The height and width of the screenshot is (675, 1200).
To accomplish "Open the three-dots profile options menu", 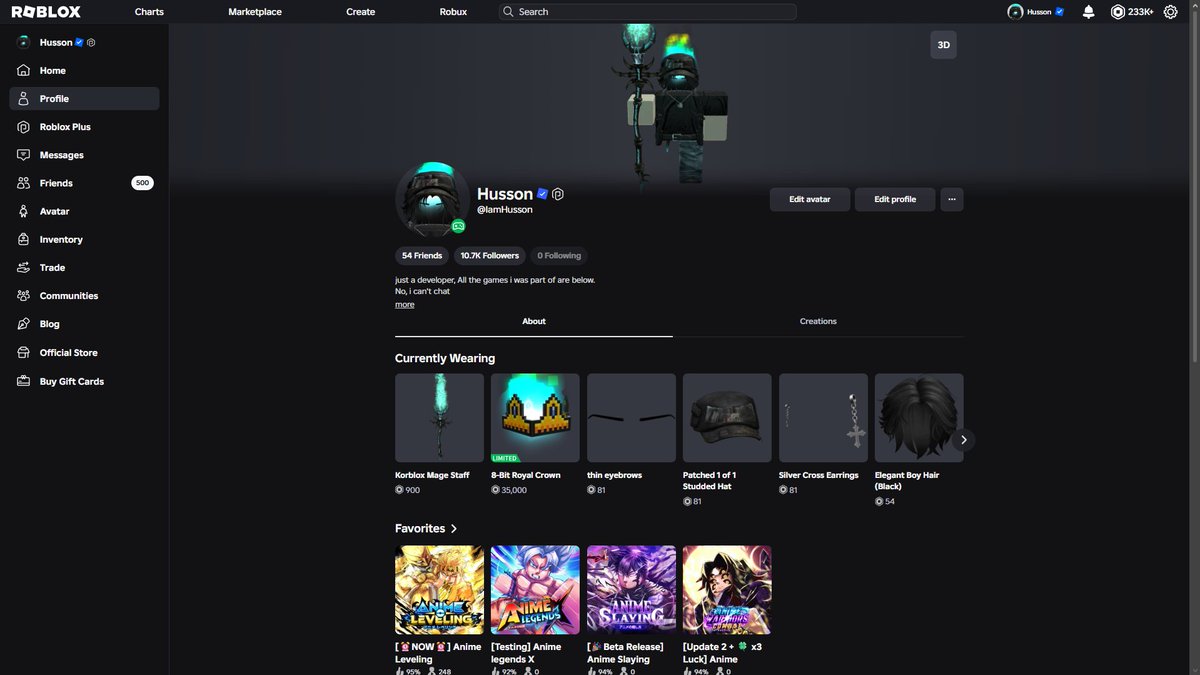I will 951,199.
